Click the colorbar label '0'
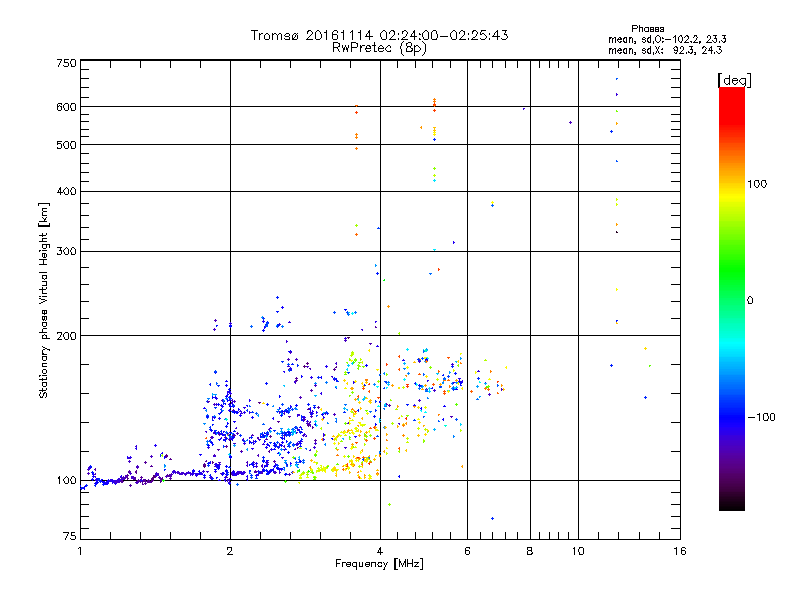The width and height of the screenshot is (800, 600). point(750,301)
